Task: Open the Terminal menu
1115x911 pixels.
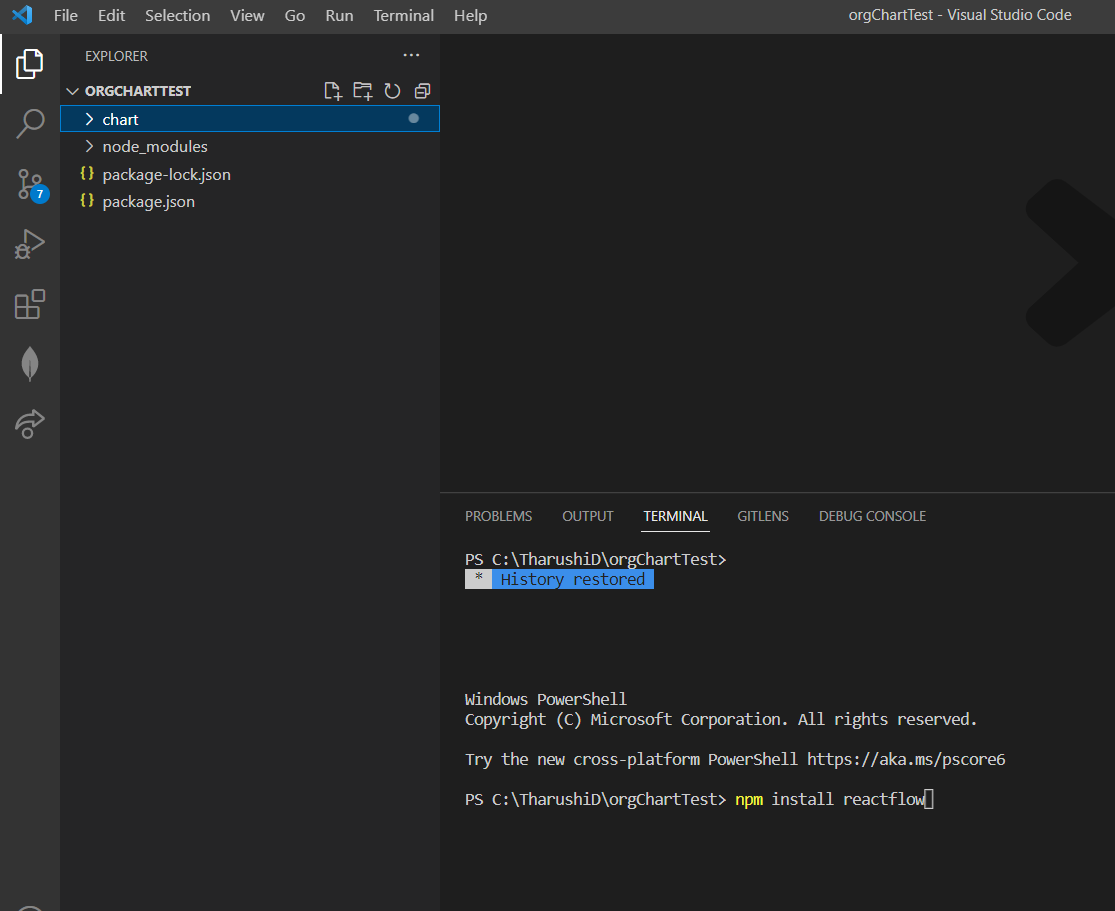Action: (x=403, y=16)
